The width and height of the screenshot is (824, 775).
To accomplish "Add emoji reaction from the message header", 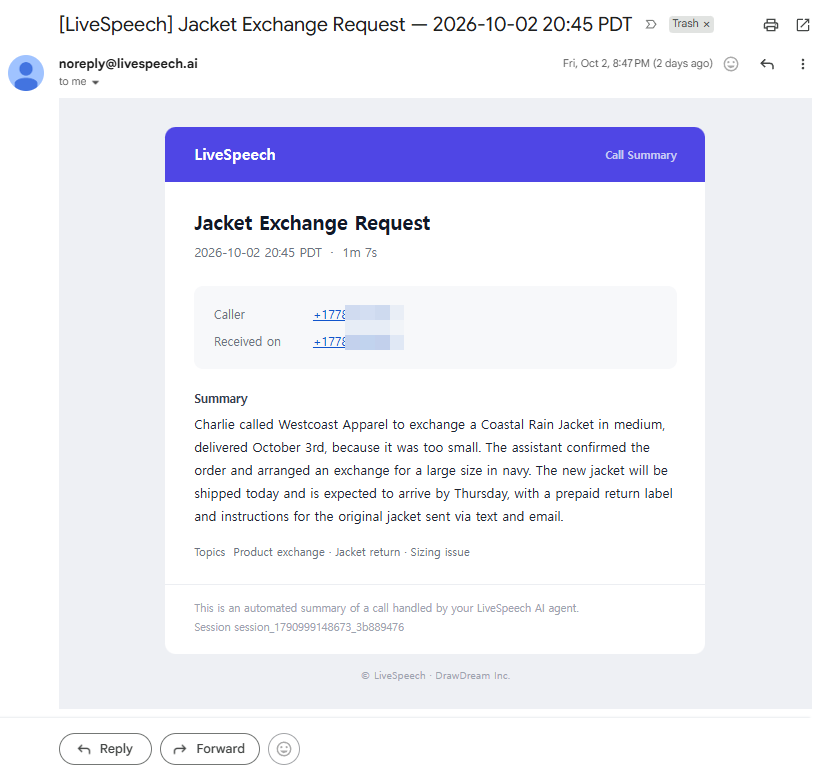I will click(730, 64).
